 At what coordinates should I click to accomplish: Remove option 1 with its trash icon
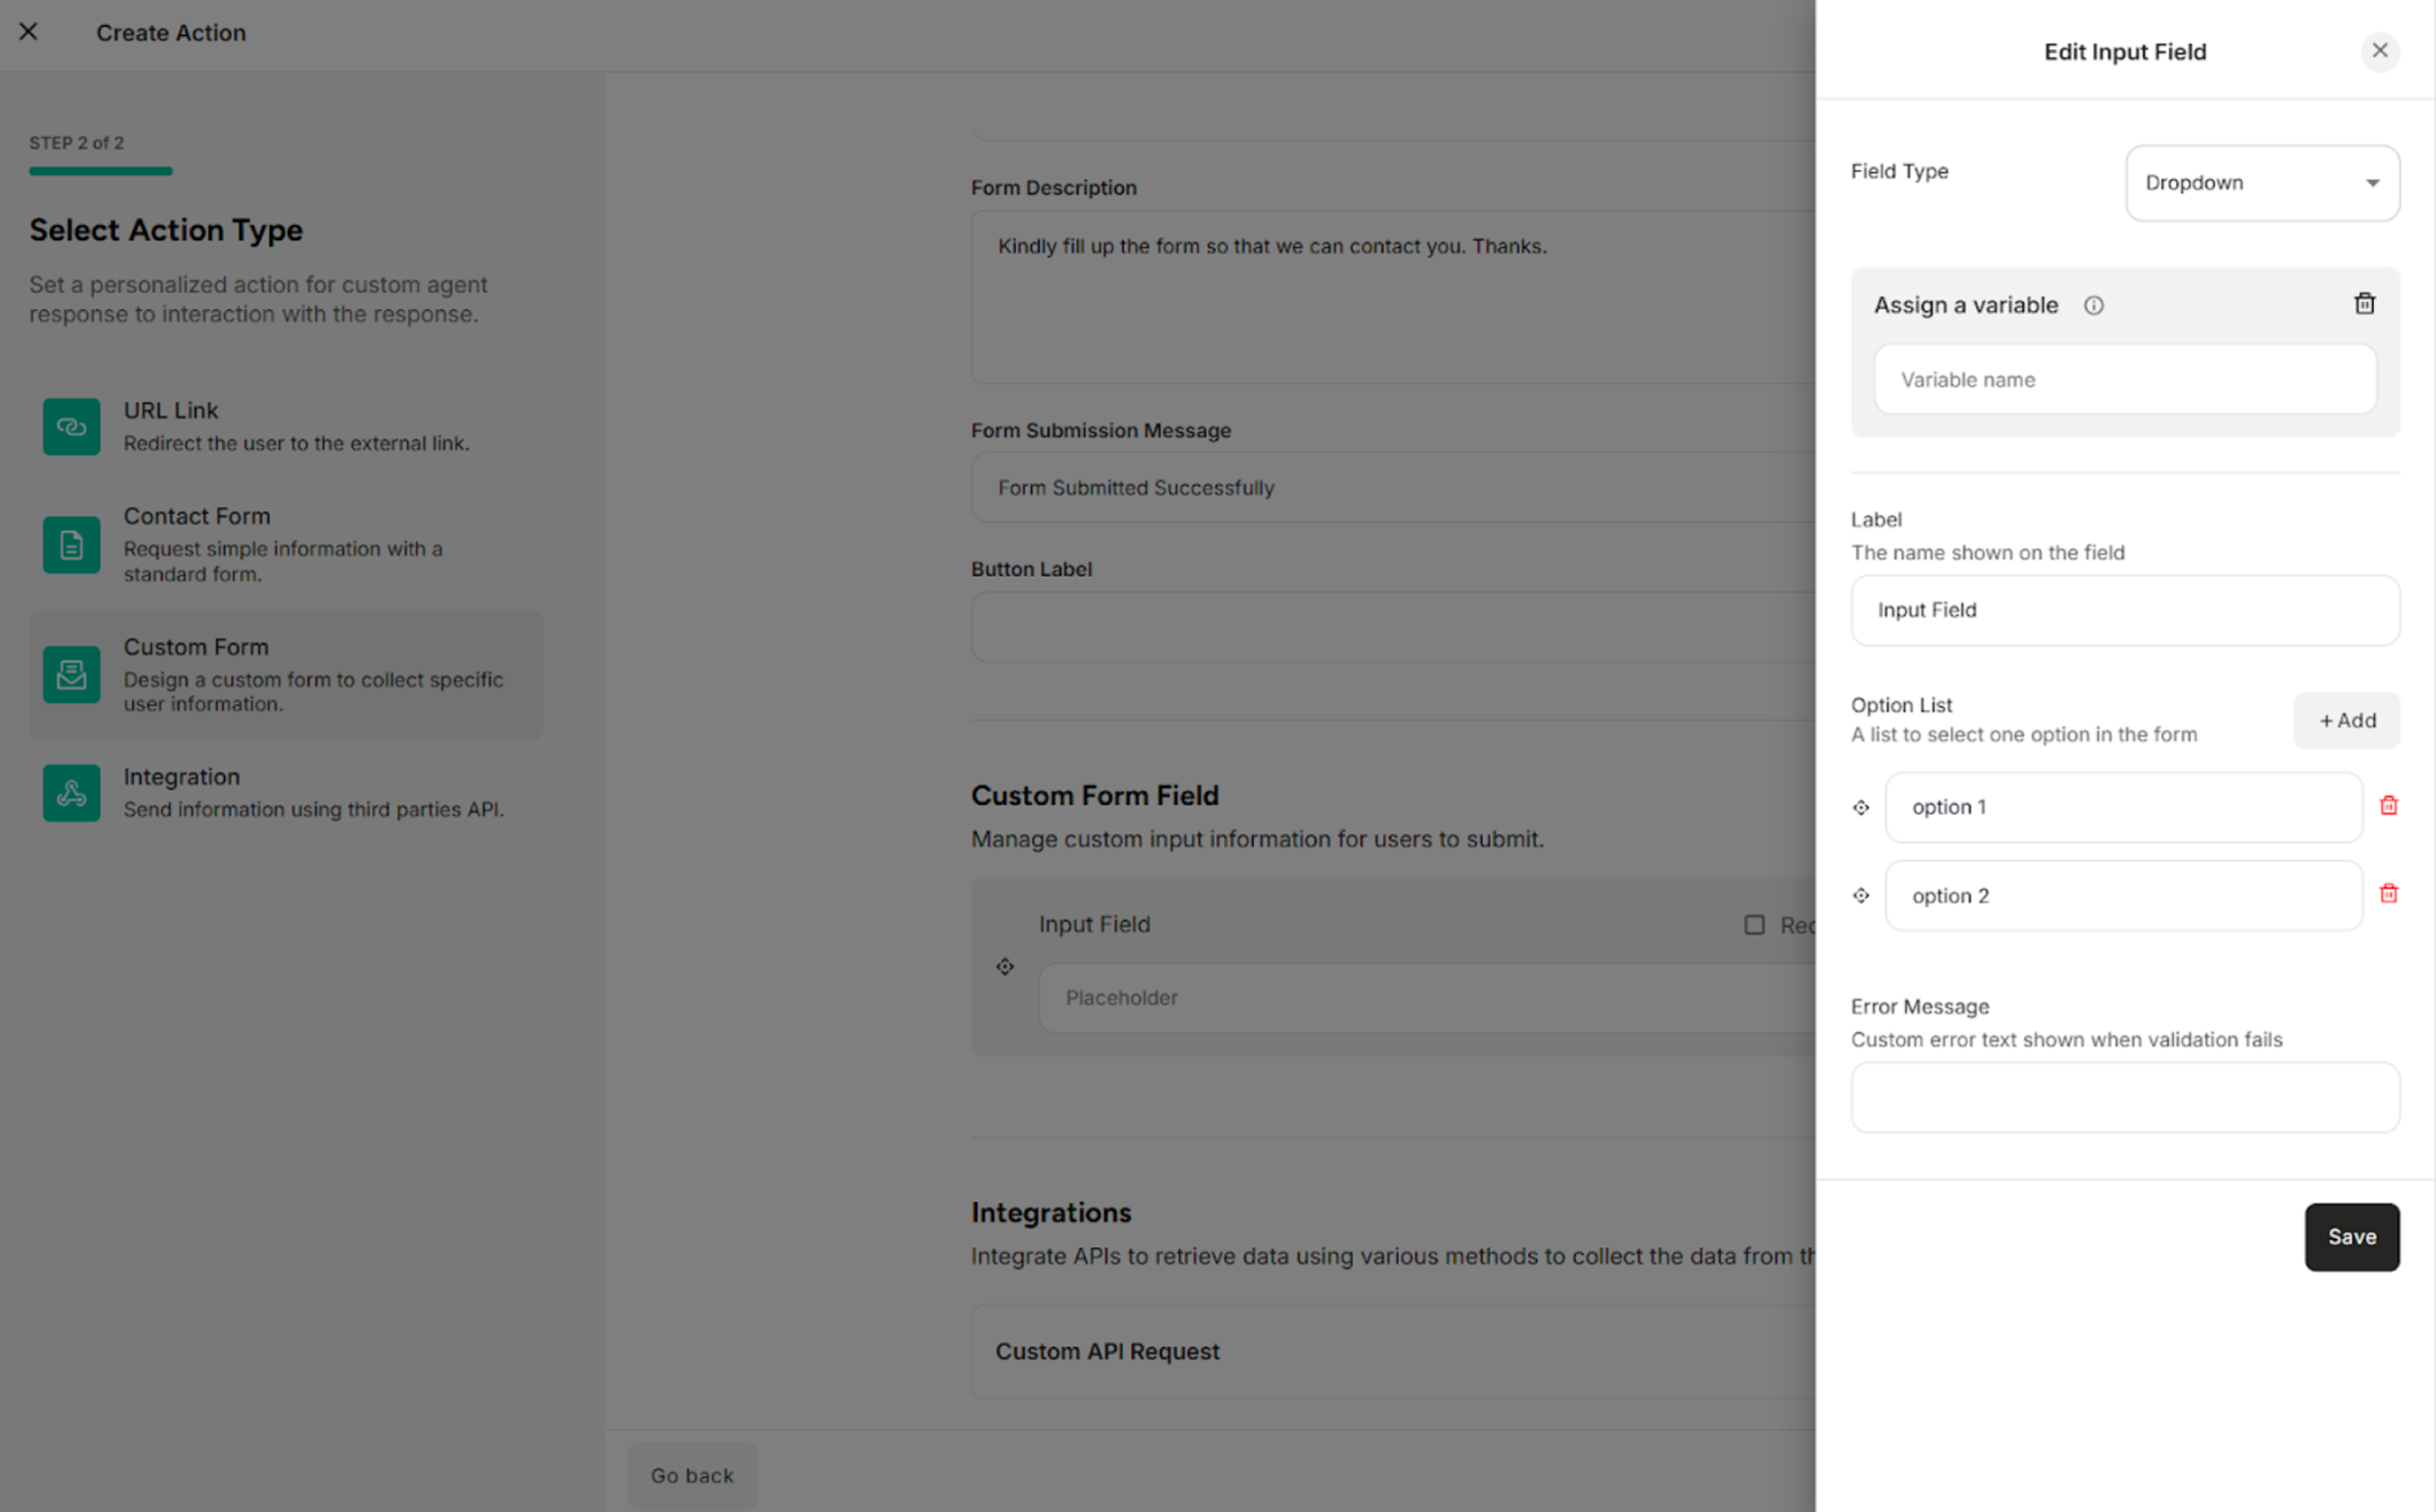click(2389, 805)
